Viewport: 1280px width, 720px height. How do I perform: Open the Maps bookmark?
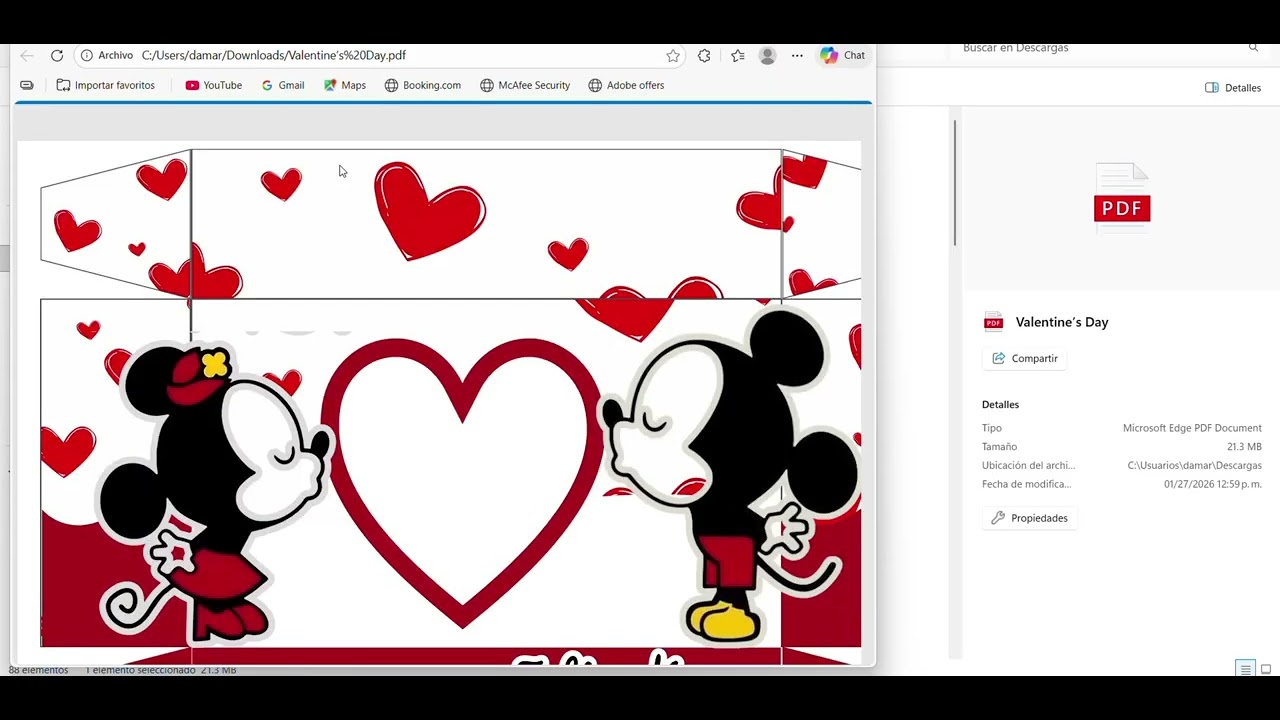(x=345, y=85)
